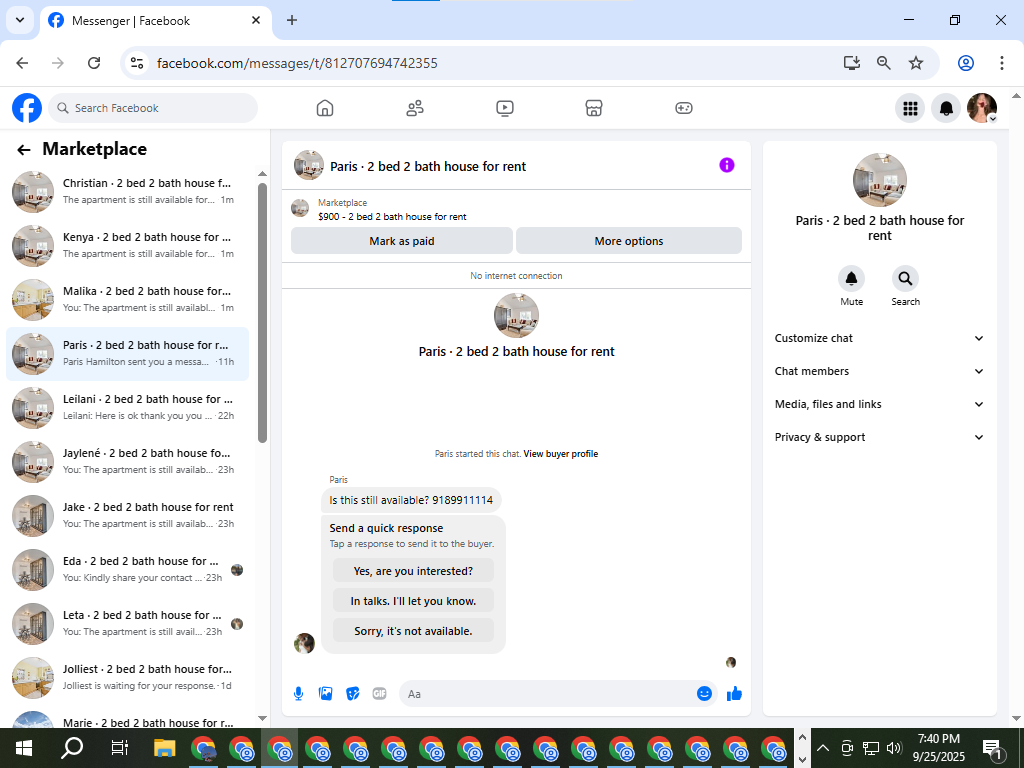The width and height of the screenshot is (1024, 768).
Task: Open Task View on the taskbar
Action: tap(120, 748)
